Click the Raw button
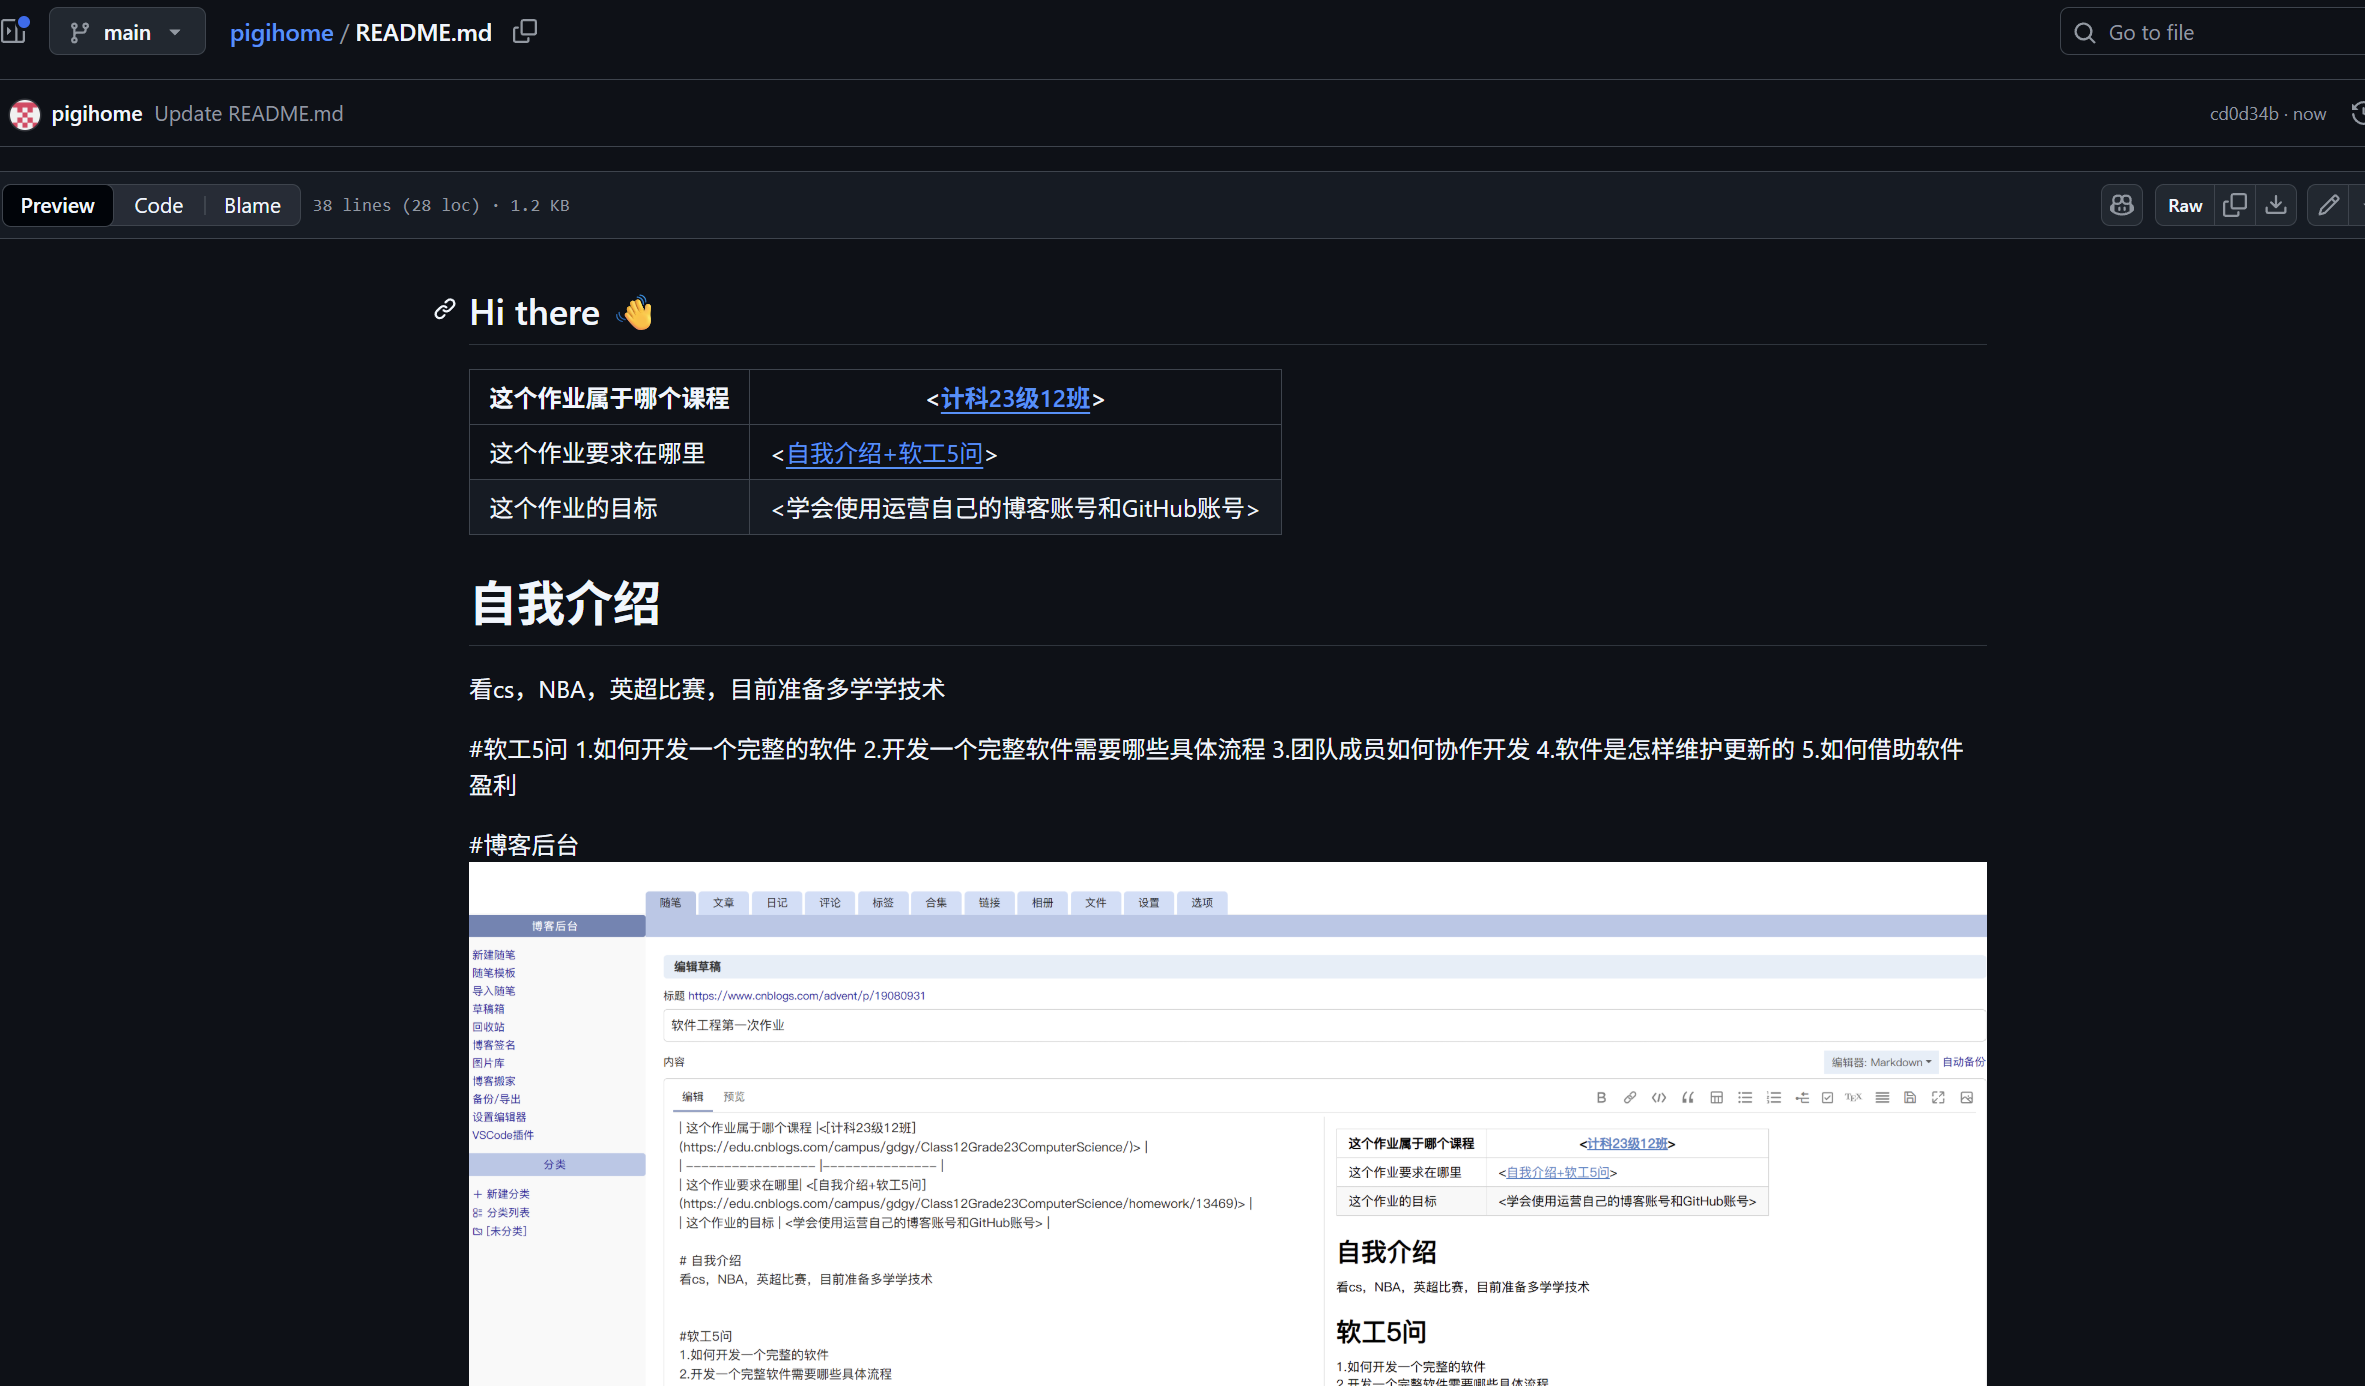This screenshot has width=2365, height=1386. [2185, 205]
